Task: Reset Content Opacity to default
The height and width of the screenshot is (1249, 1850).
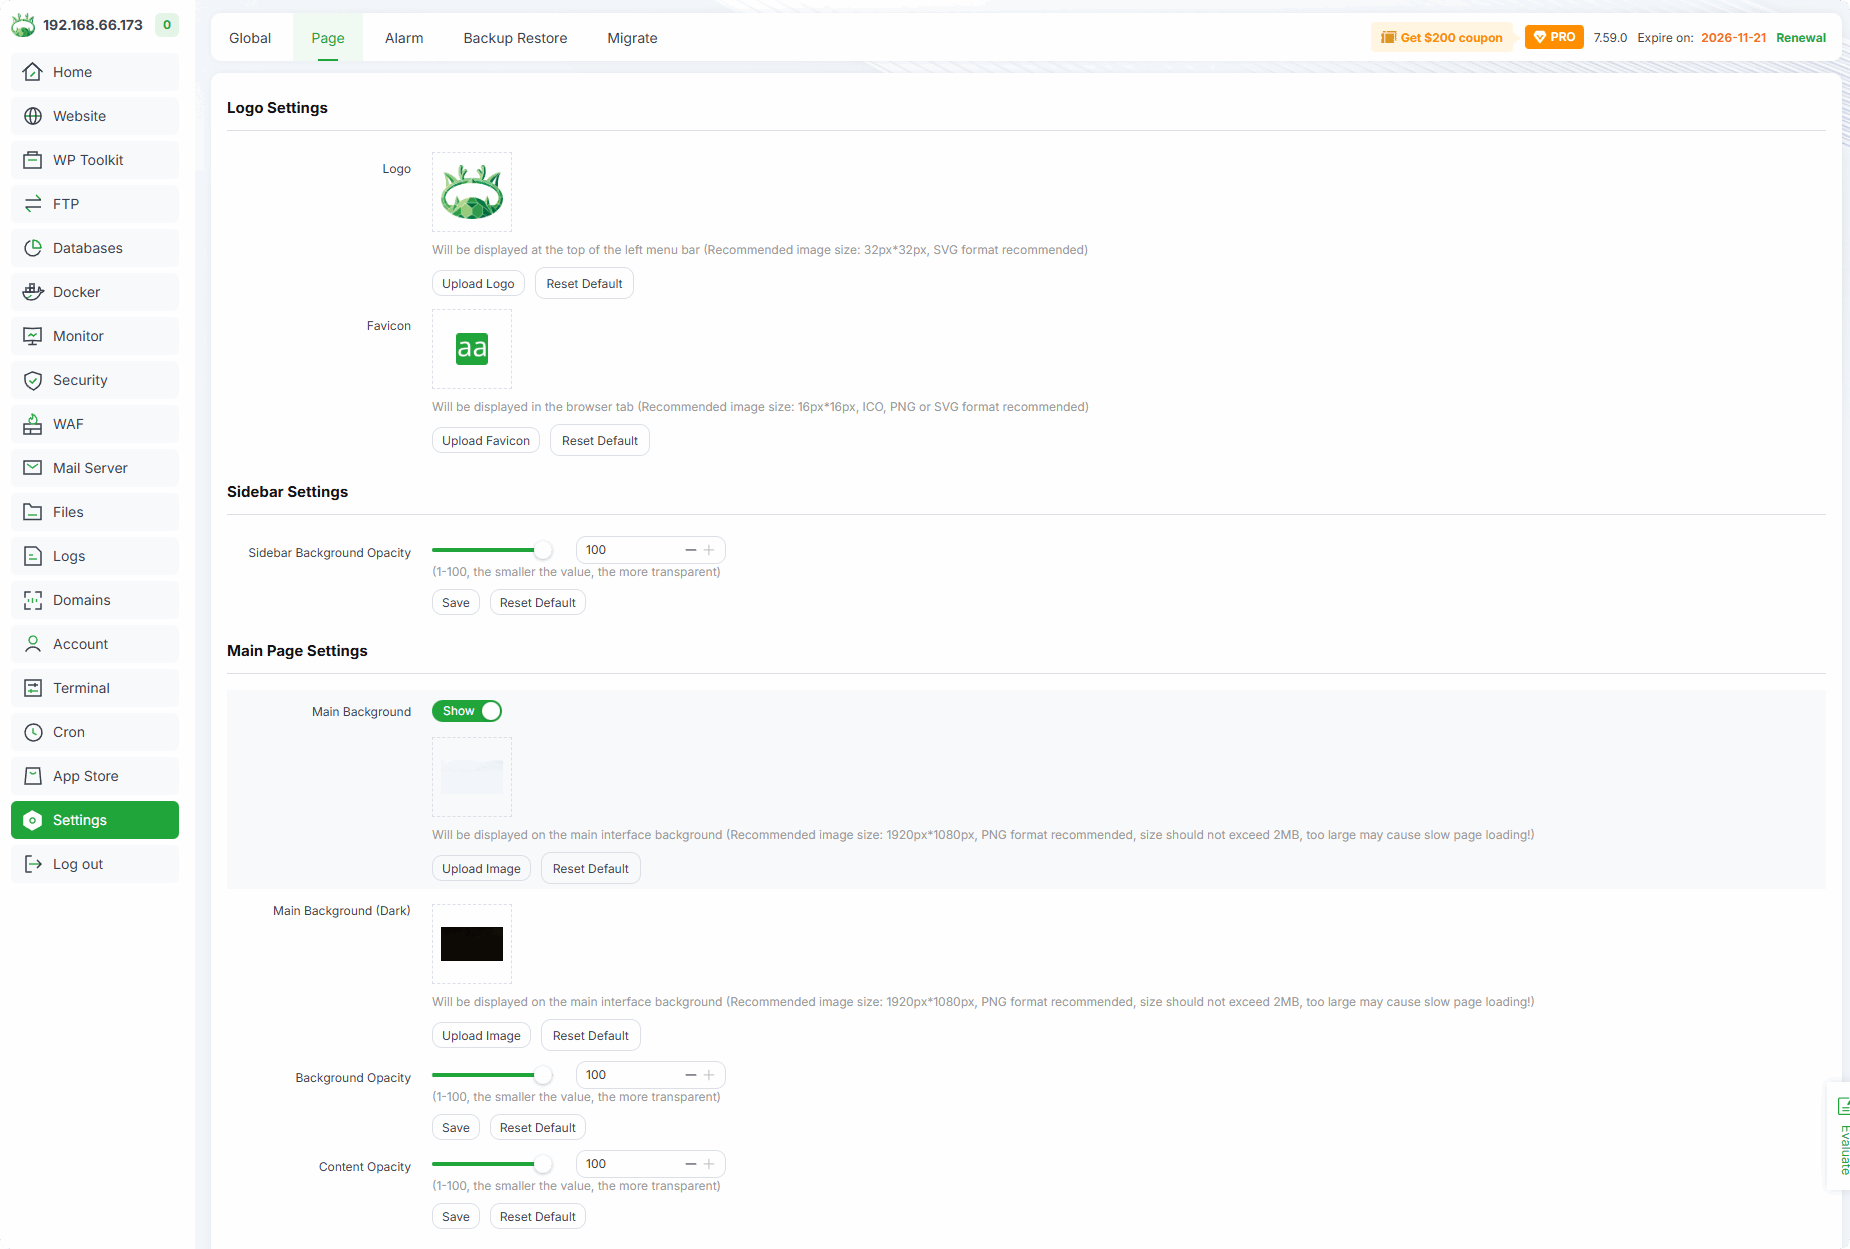Action: point(538,1217)
